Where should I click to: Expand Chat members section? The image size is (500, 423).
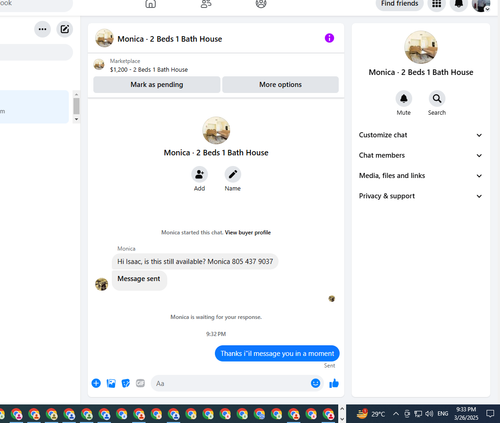click(421, 155)
